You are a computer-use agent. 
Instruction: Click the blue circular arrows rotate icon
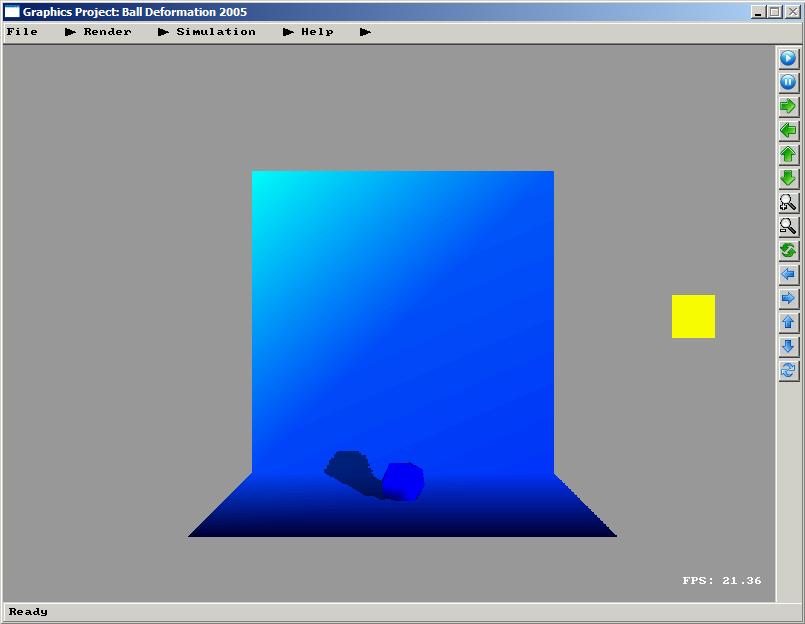pyautogui.click(x=788, y=371)
